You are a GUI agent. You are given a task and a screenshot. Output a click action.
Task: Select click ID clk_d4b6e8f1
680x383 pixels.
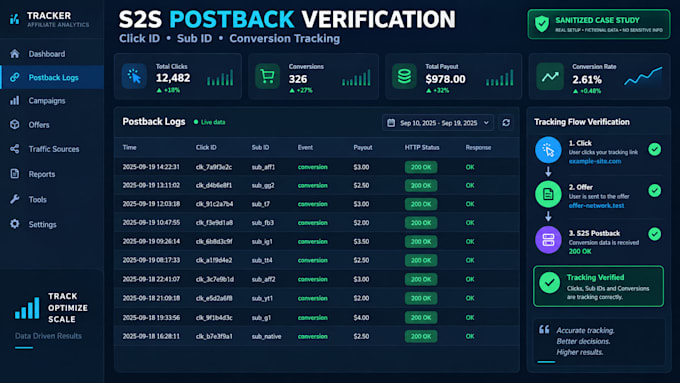(x=214, y=185)
